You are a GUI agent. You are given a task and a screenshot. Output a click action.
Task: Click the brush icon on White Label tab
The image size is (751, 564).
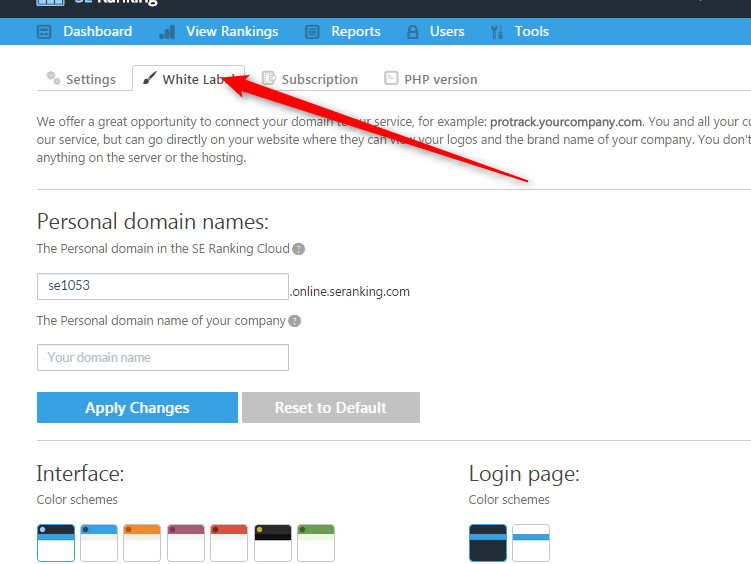150,78
